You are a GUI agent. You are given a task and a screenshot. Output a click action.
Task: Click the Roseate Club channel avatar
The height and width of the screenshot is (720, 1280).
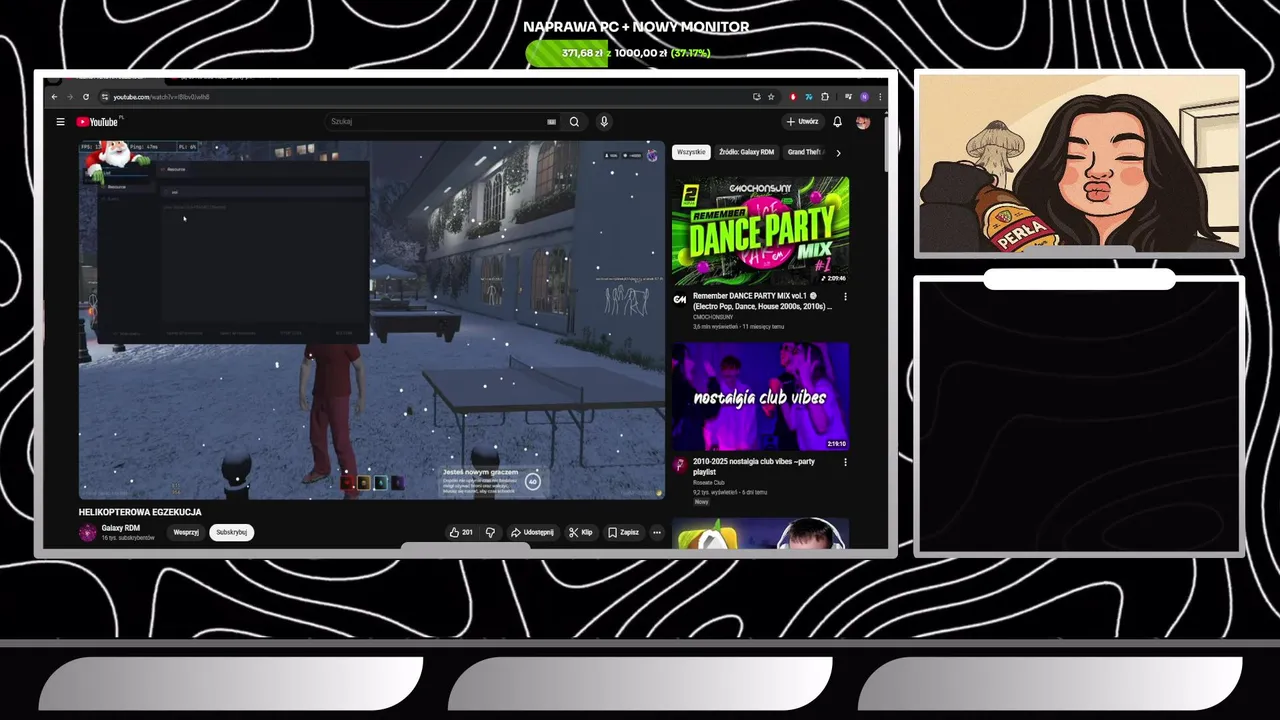coord(680,465)
